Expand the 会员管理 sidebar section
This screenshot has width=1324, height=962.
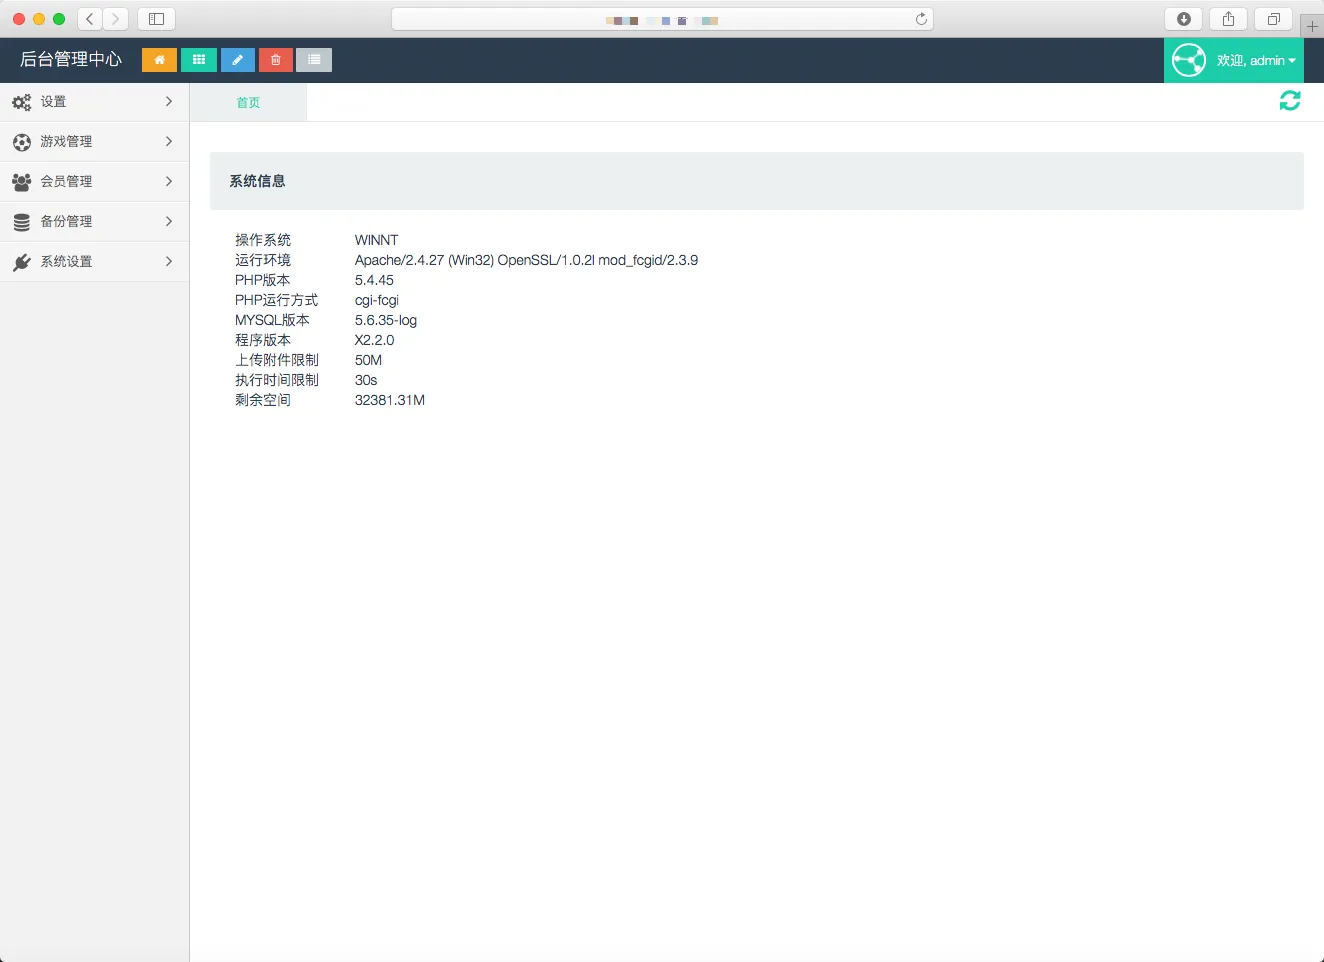94,182
